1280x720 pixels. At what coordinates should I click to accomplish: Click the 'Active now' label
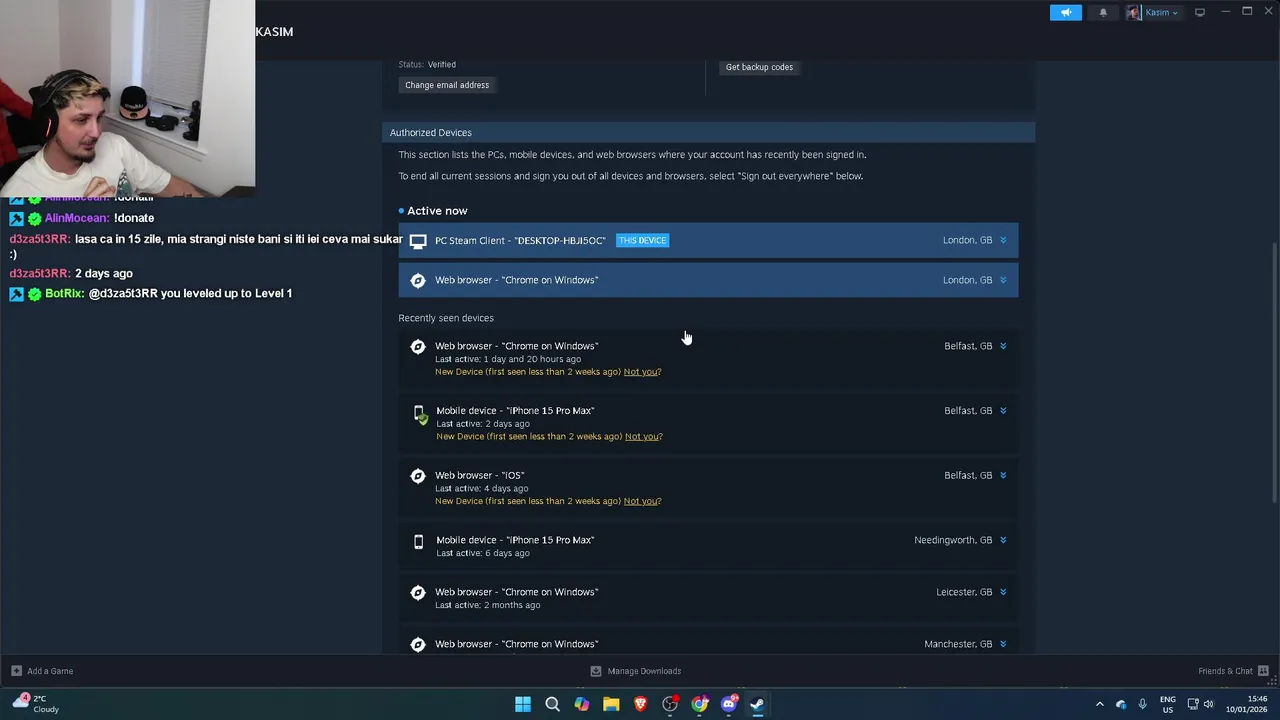(x=437, y=211)
